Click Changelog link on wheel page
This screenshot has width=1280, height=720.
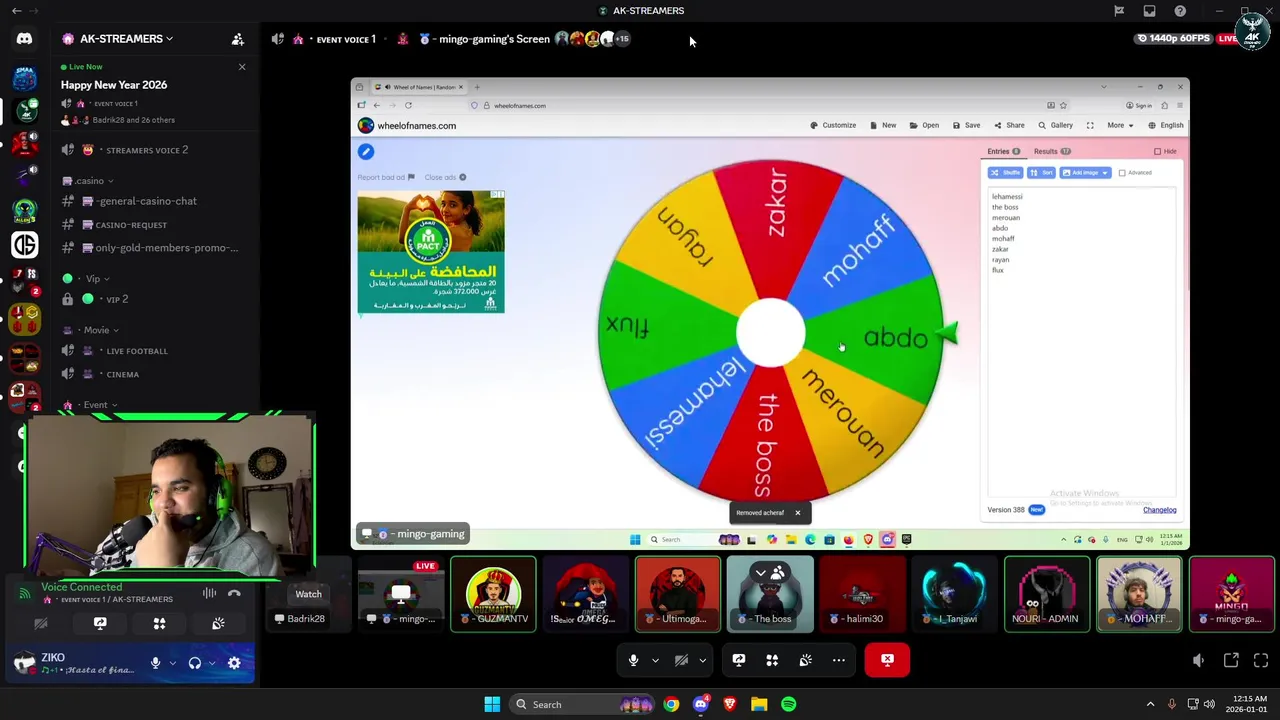coord(1160,510)
